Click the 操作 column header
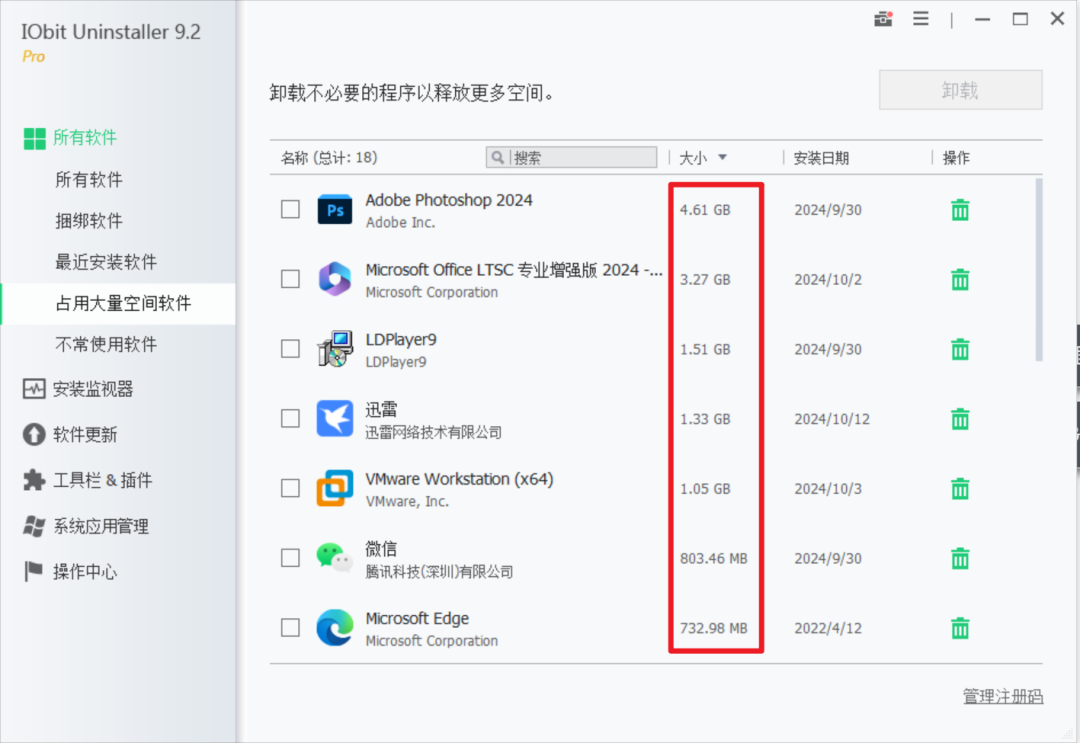 (956, 158)
